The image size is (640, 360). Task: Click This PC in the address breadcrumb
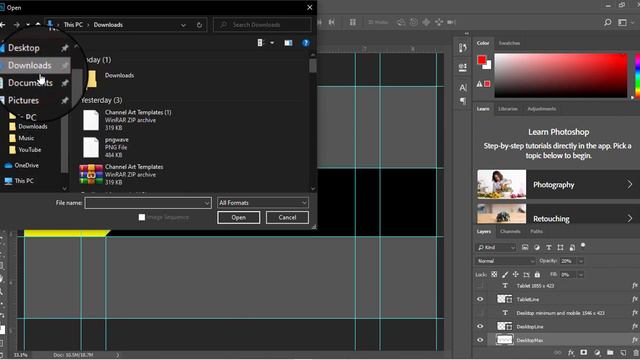[x=73, y=25]
